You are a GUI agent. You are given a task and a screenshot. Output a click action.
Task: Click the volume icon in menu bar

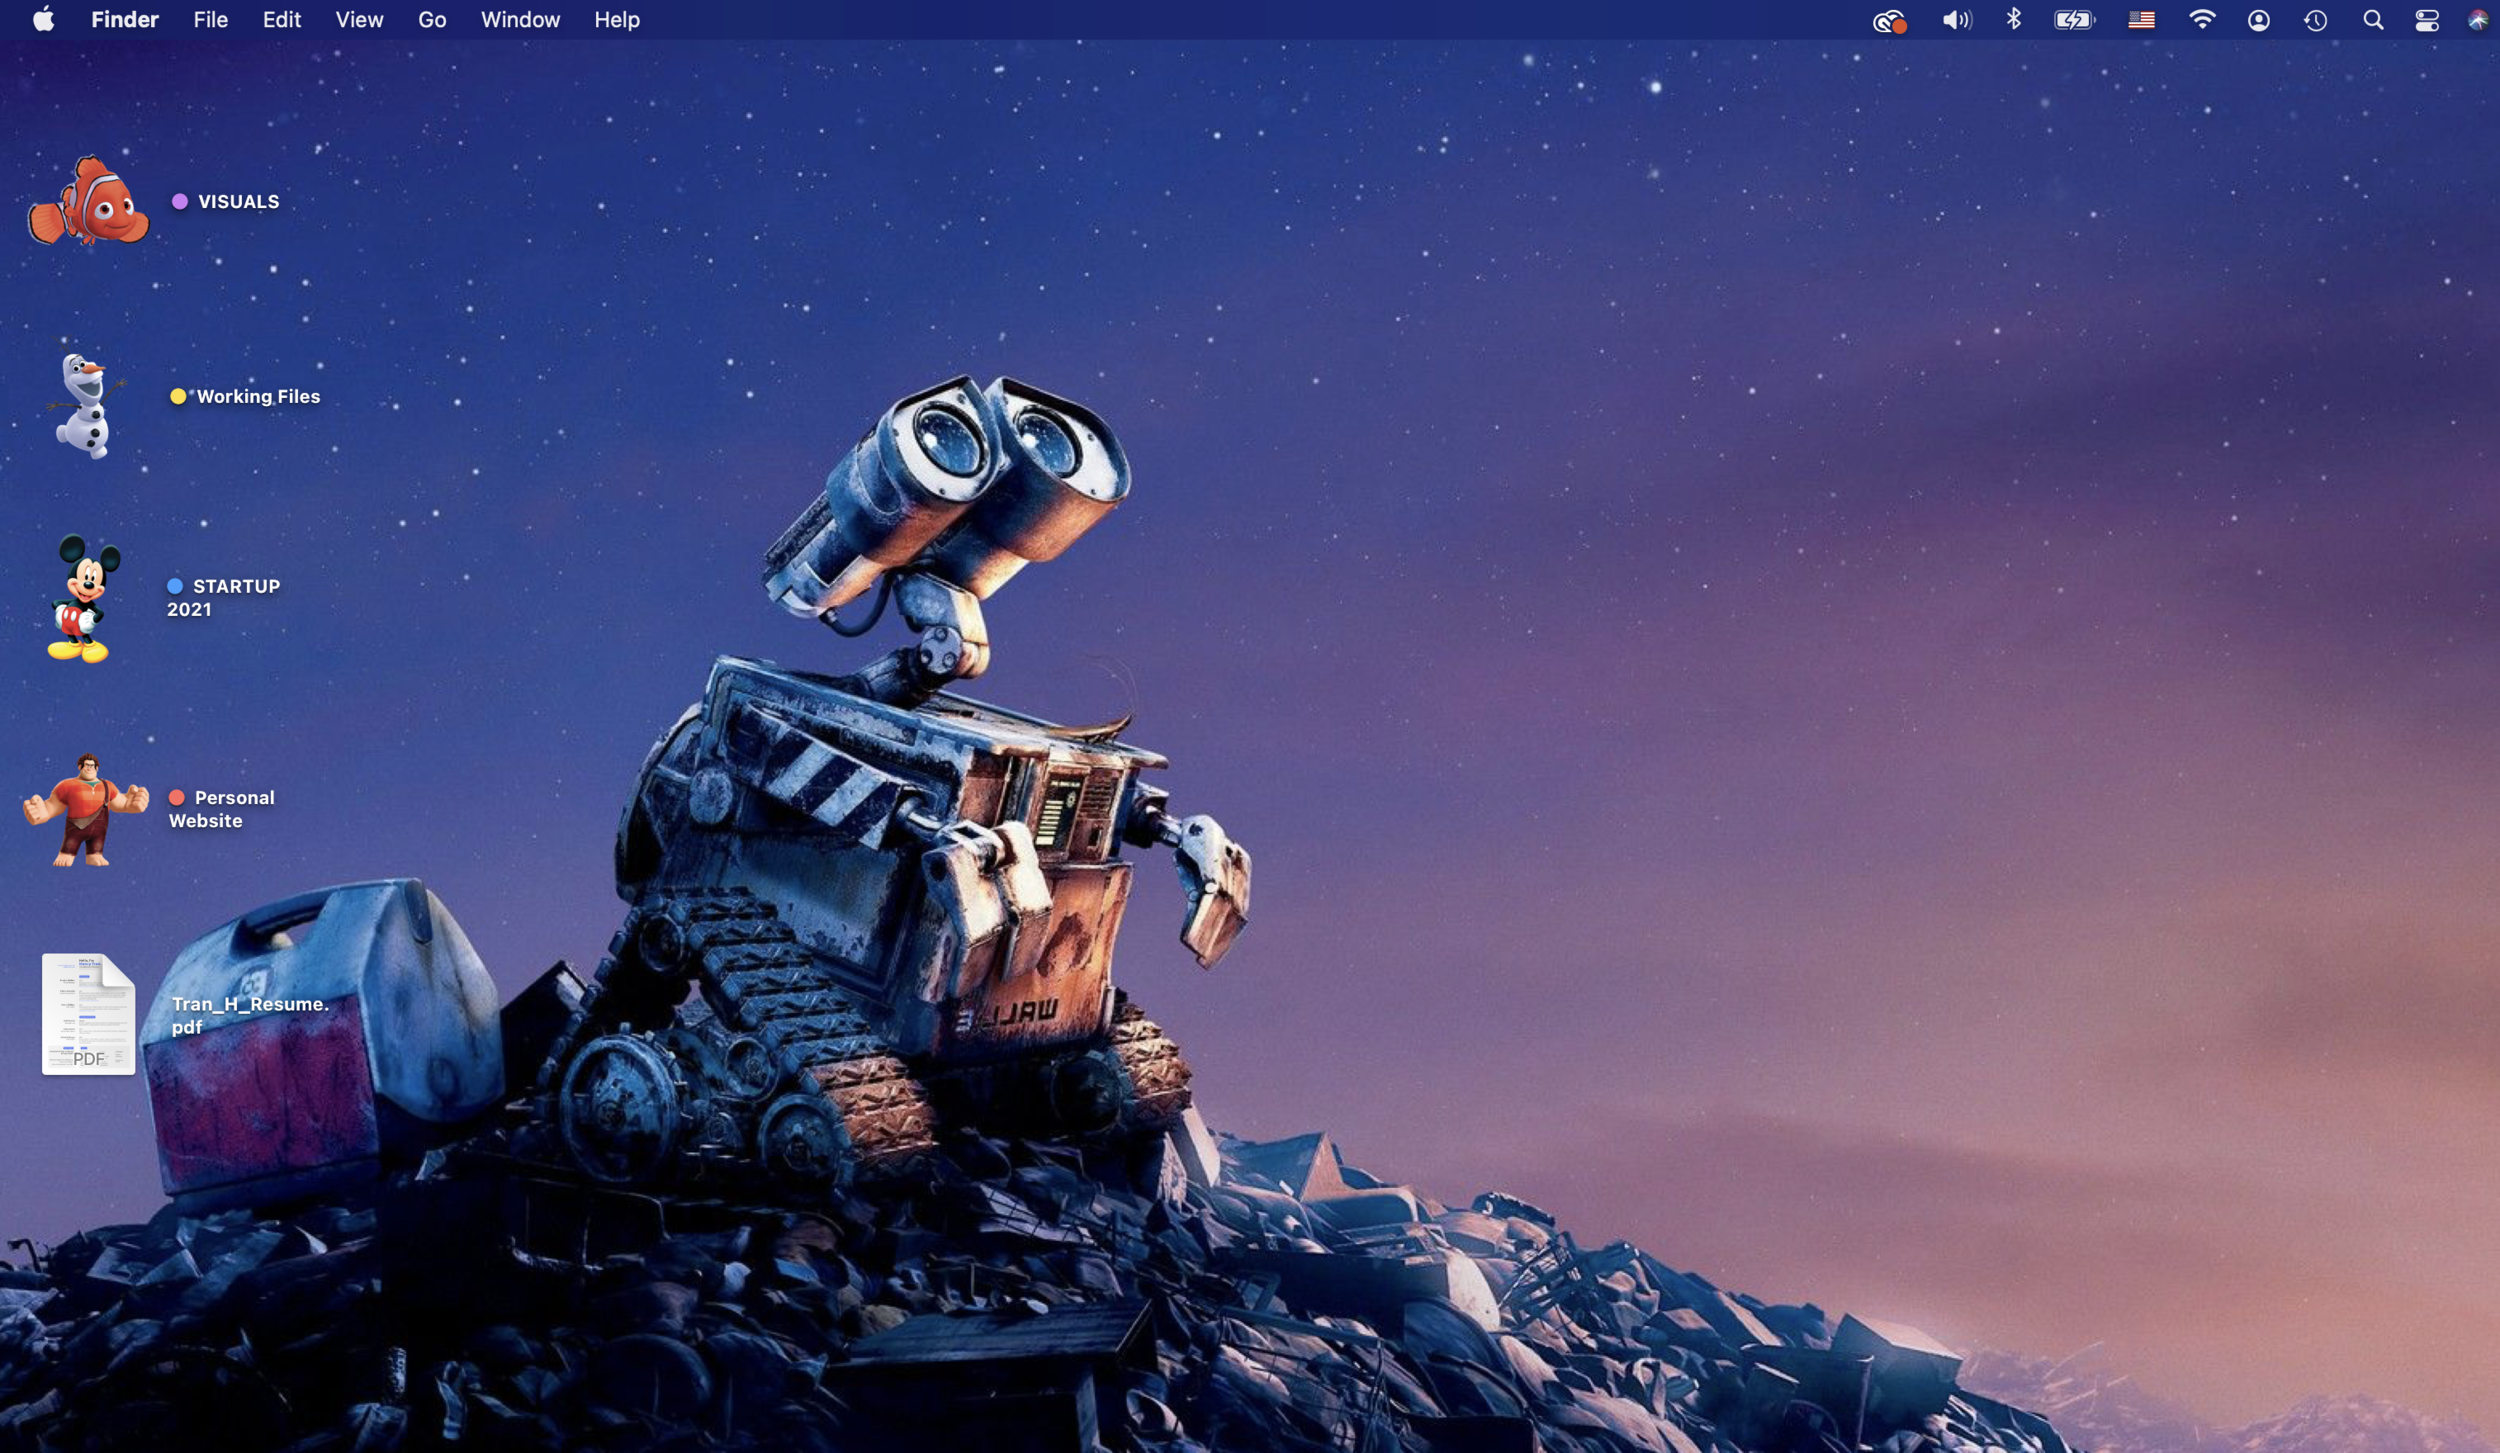click(x=1956, y=20)
